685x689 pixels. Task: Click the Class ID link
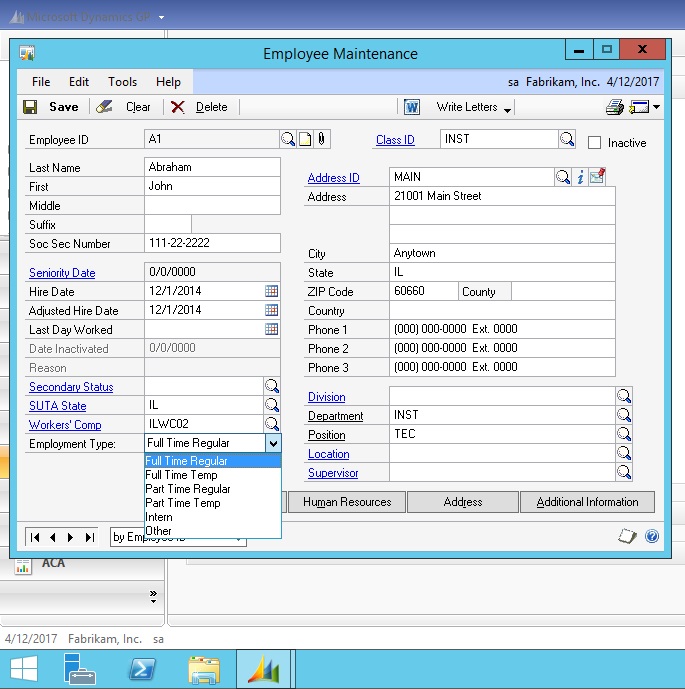pos(395,140)
